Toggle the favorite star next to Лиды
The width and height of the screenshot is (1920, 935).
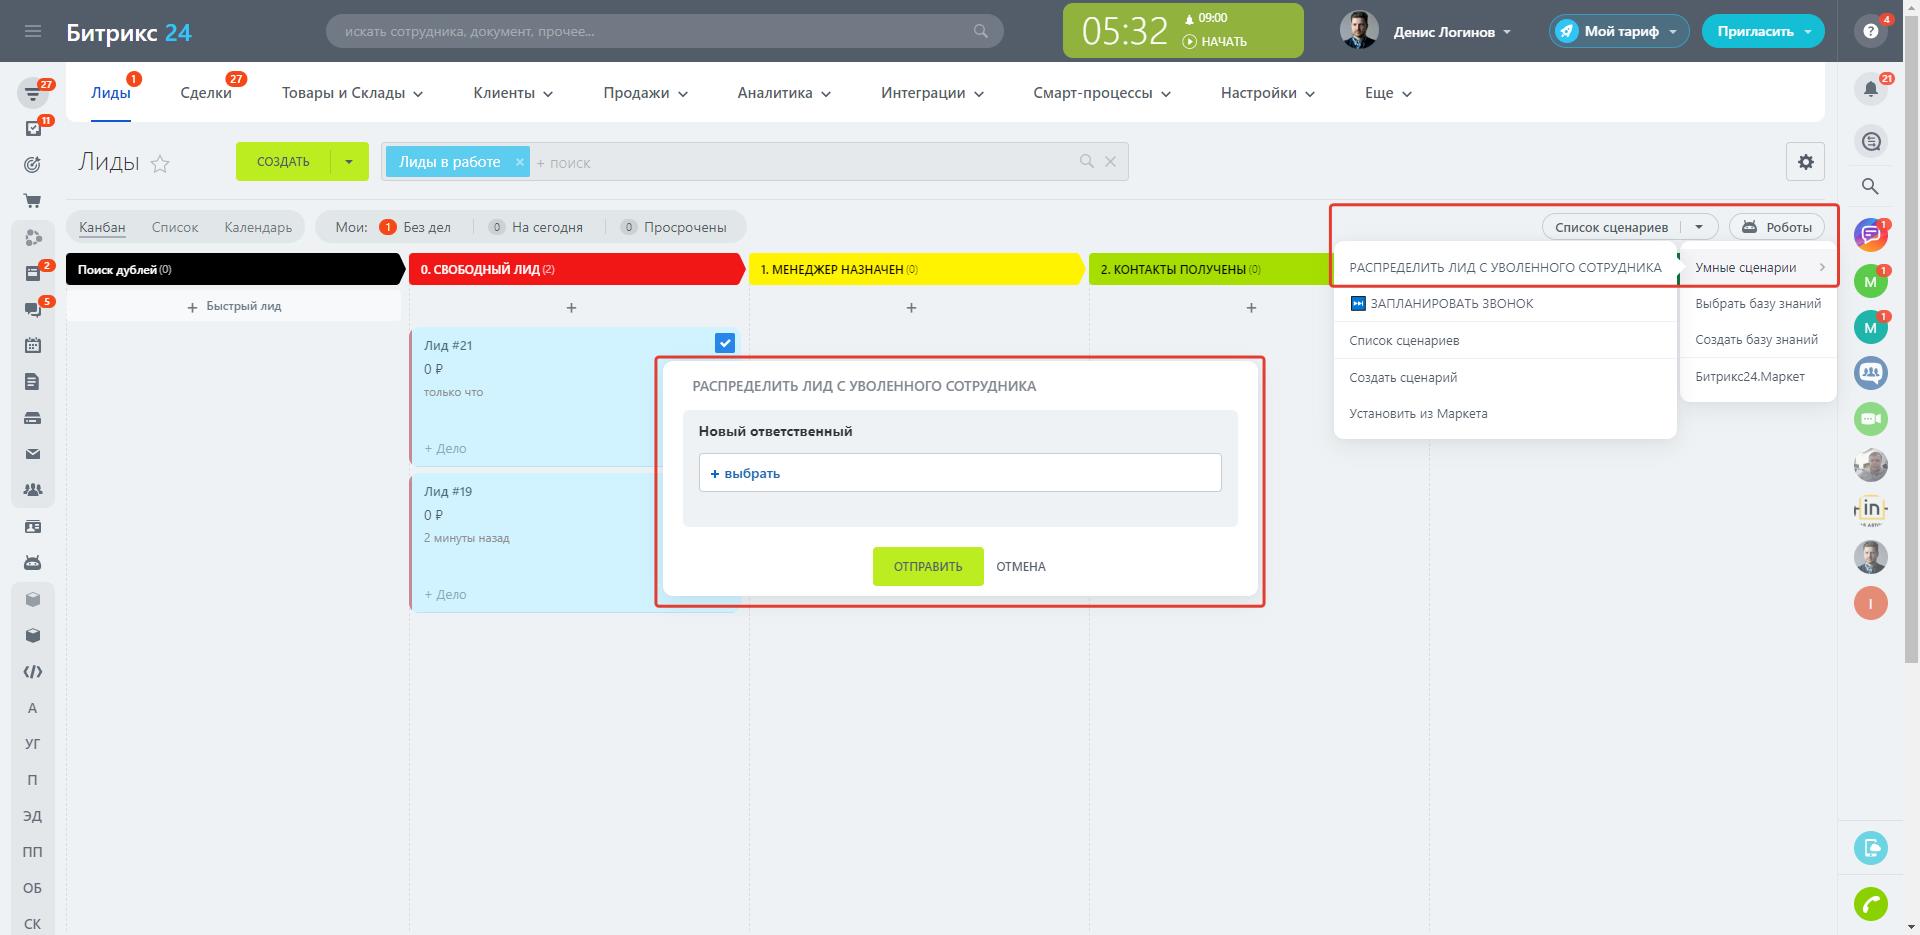click(x=160, y=164)
